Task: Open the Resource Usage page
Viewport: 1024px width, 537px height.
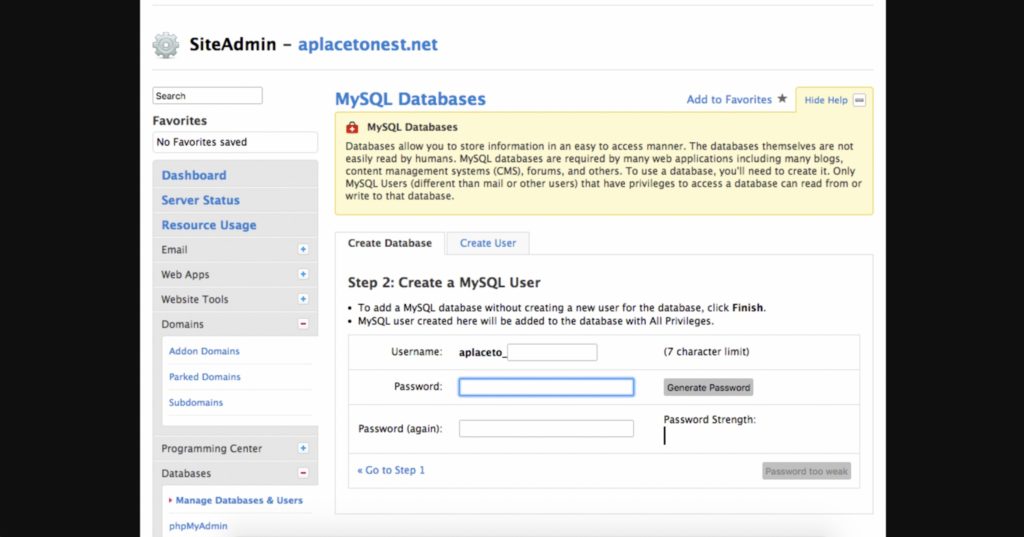Action: tap(209, 225)
